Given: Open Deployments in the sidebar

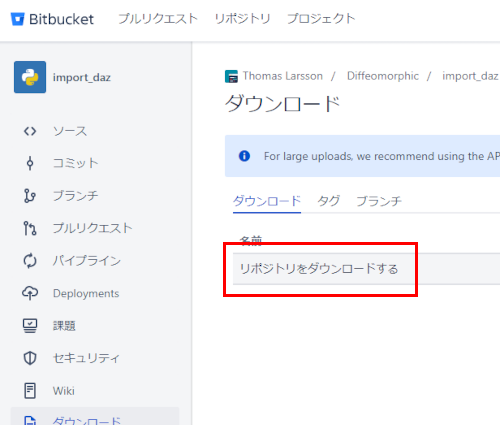Looking at the screenshot, I should (86, 293).
